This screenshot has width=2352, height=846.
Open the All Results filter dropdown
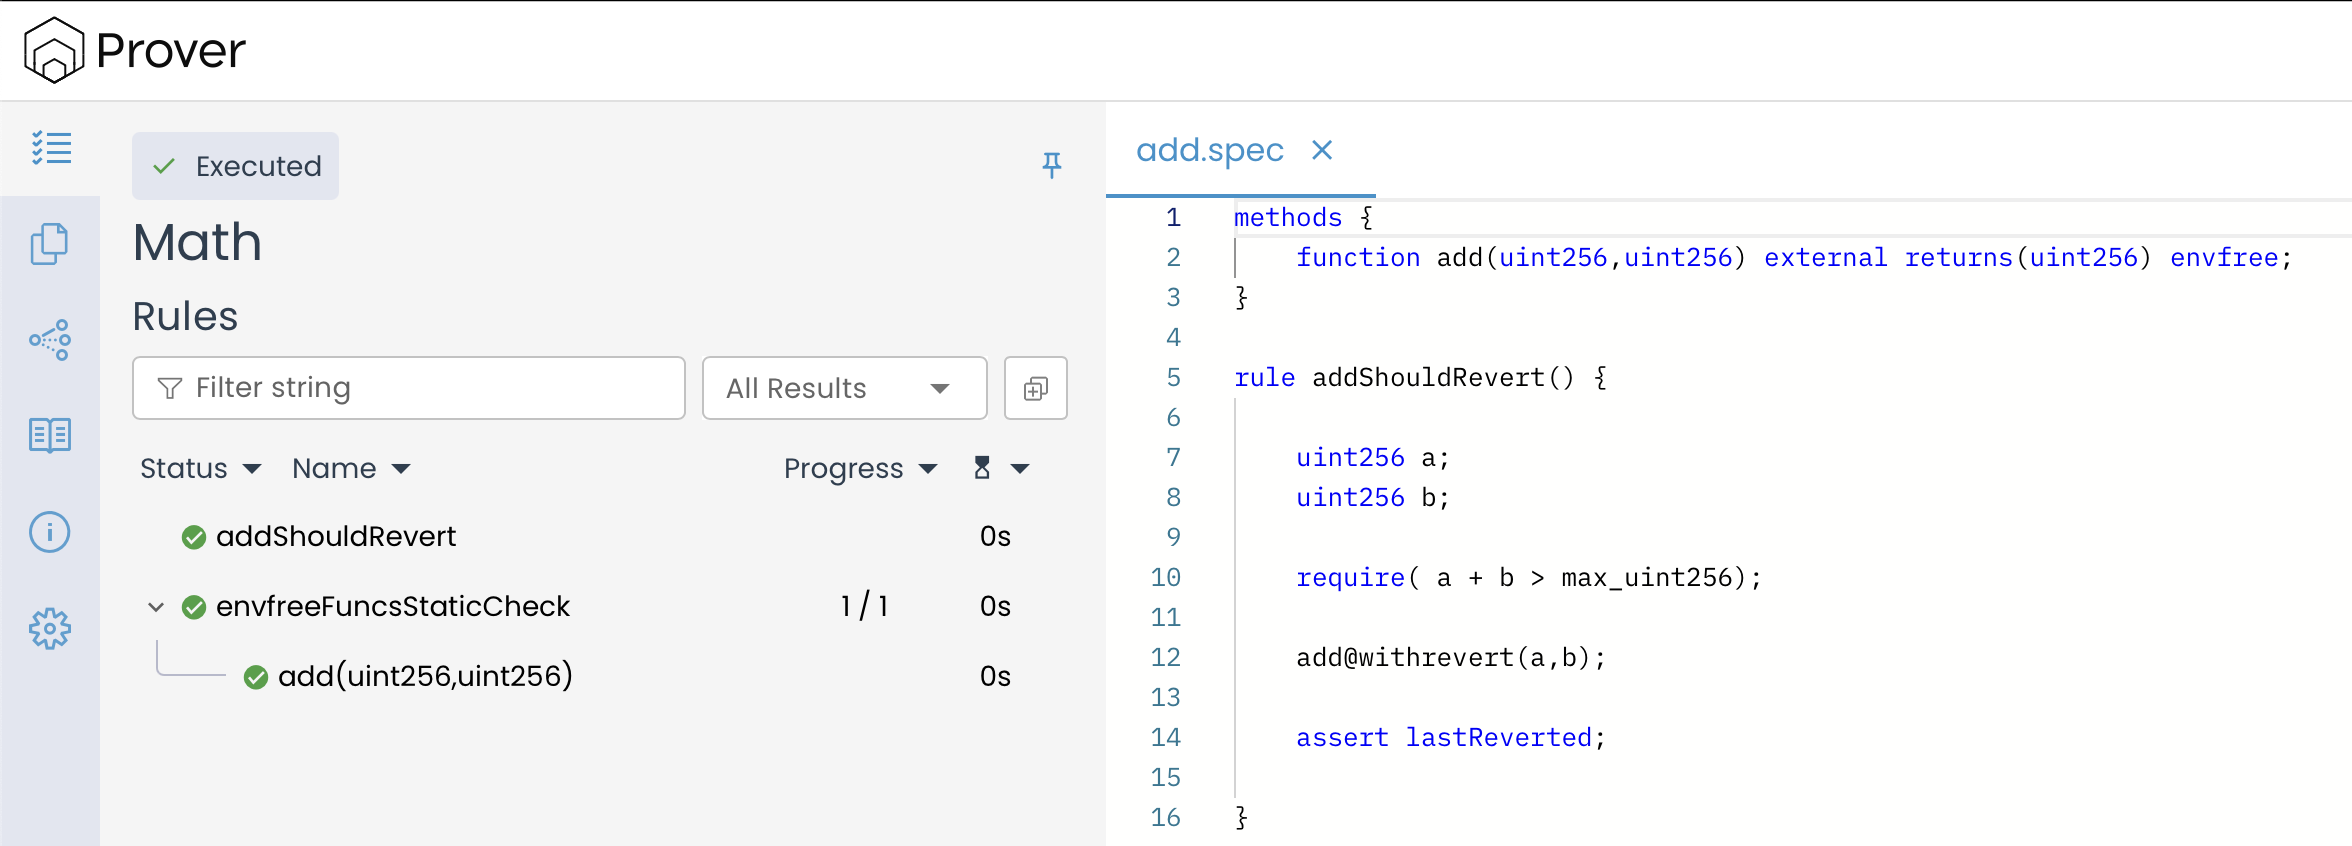(x=844, y=388)
